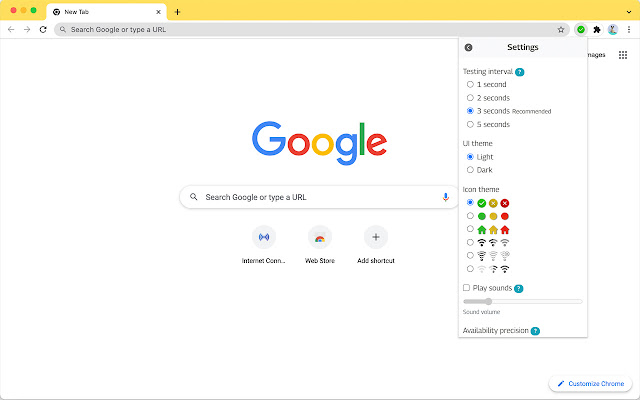This screenshot has height=400, width=640.
Task: Select the 2 seconds testing interval
Action: pos(470,98)
